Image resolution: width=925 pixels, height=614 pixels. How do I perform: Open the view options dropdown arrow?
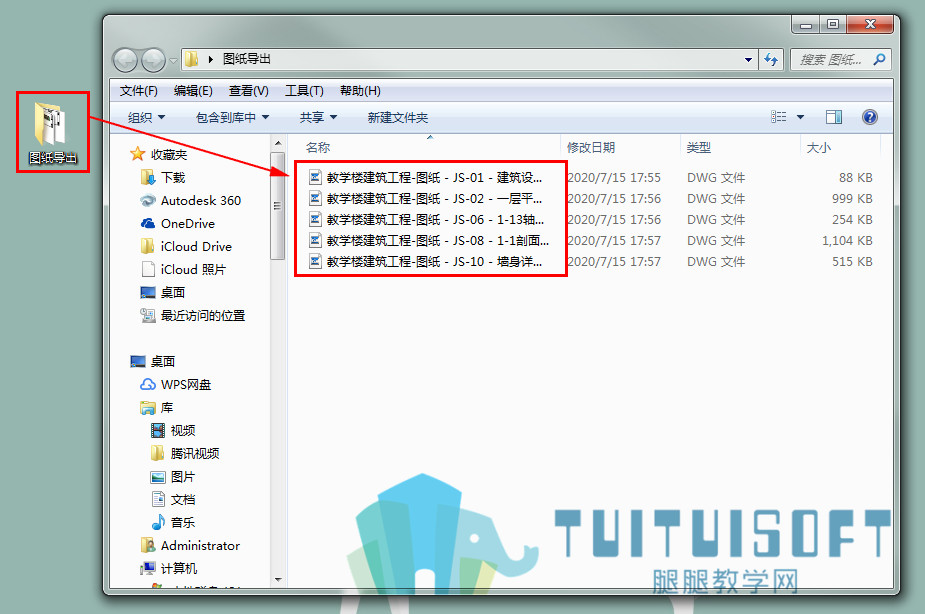click(801, 117)
